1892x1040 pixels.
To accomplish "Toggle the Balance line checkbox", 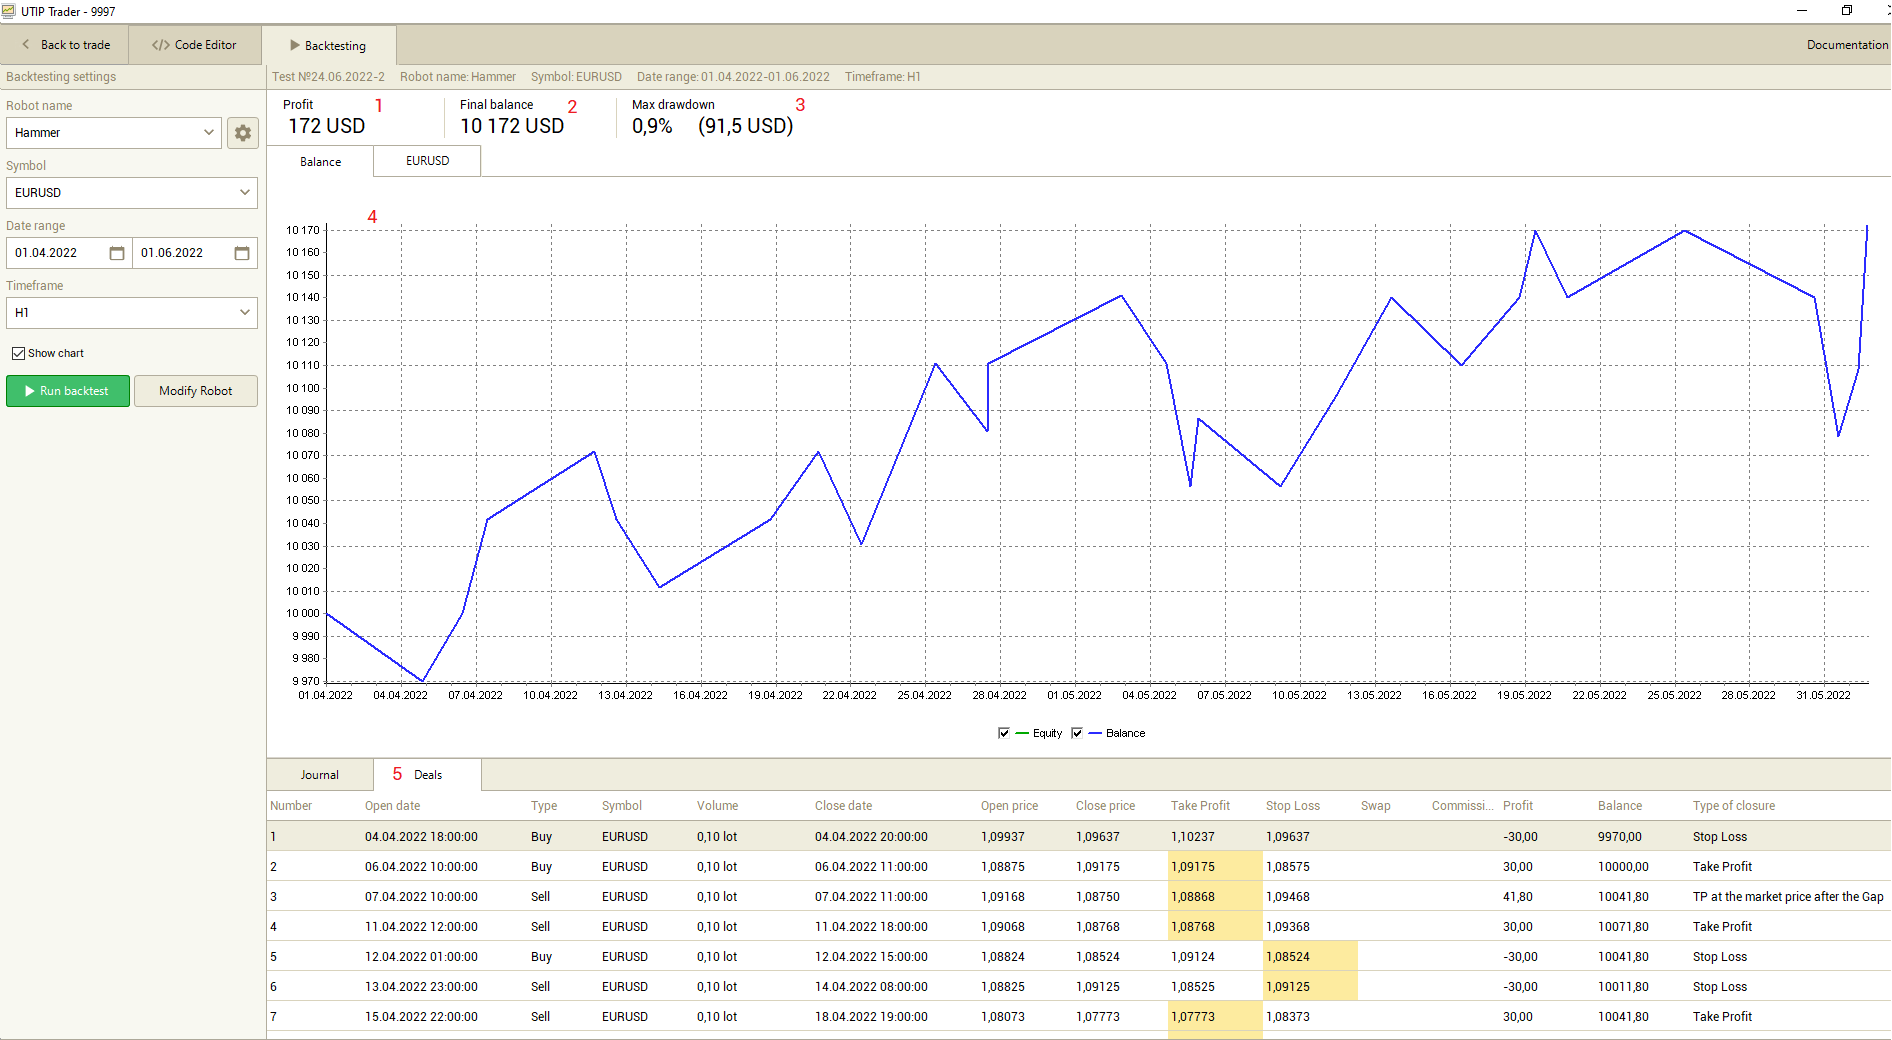I will click(1077, 733).
